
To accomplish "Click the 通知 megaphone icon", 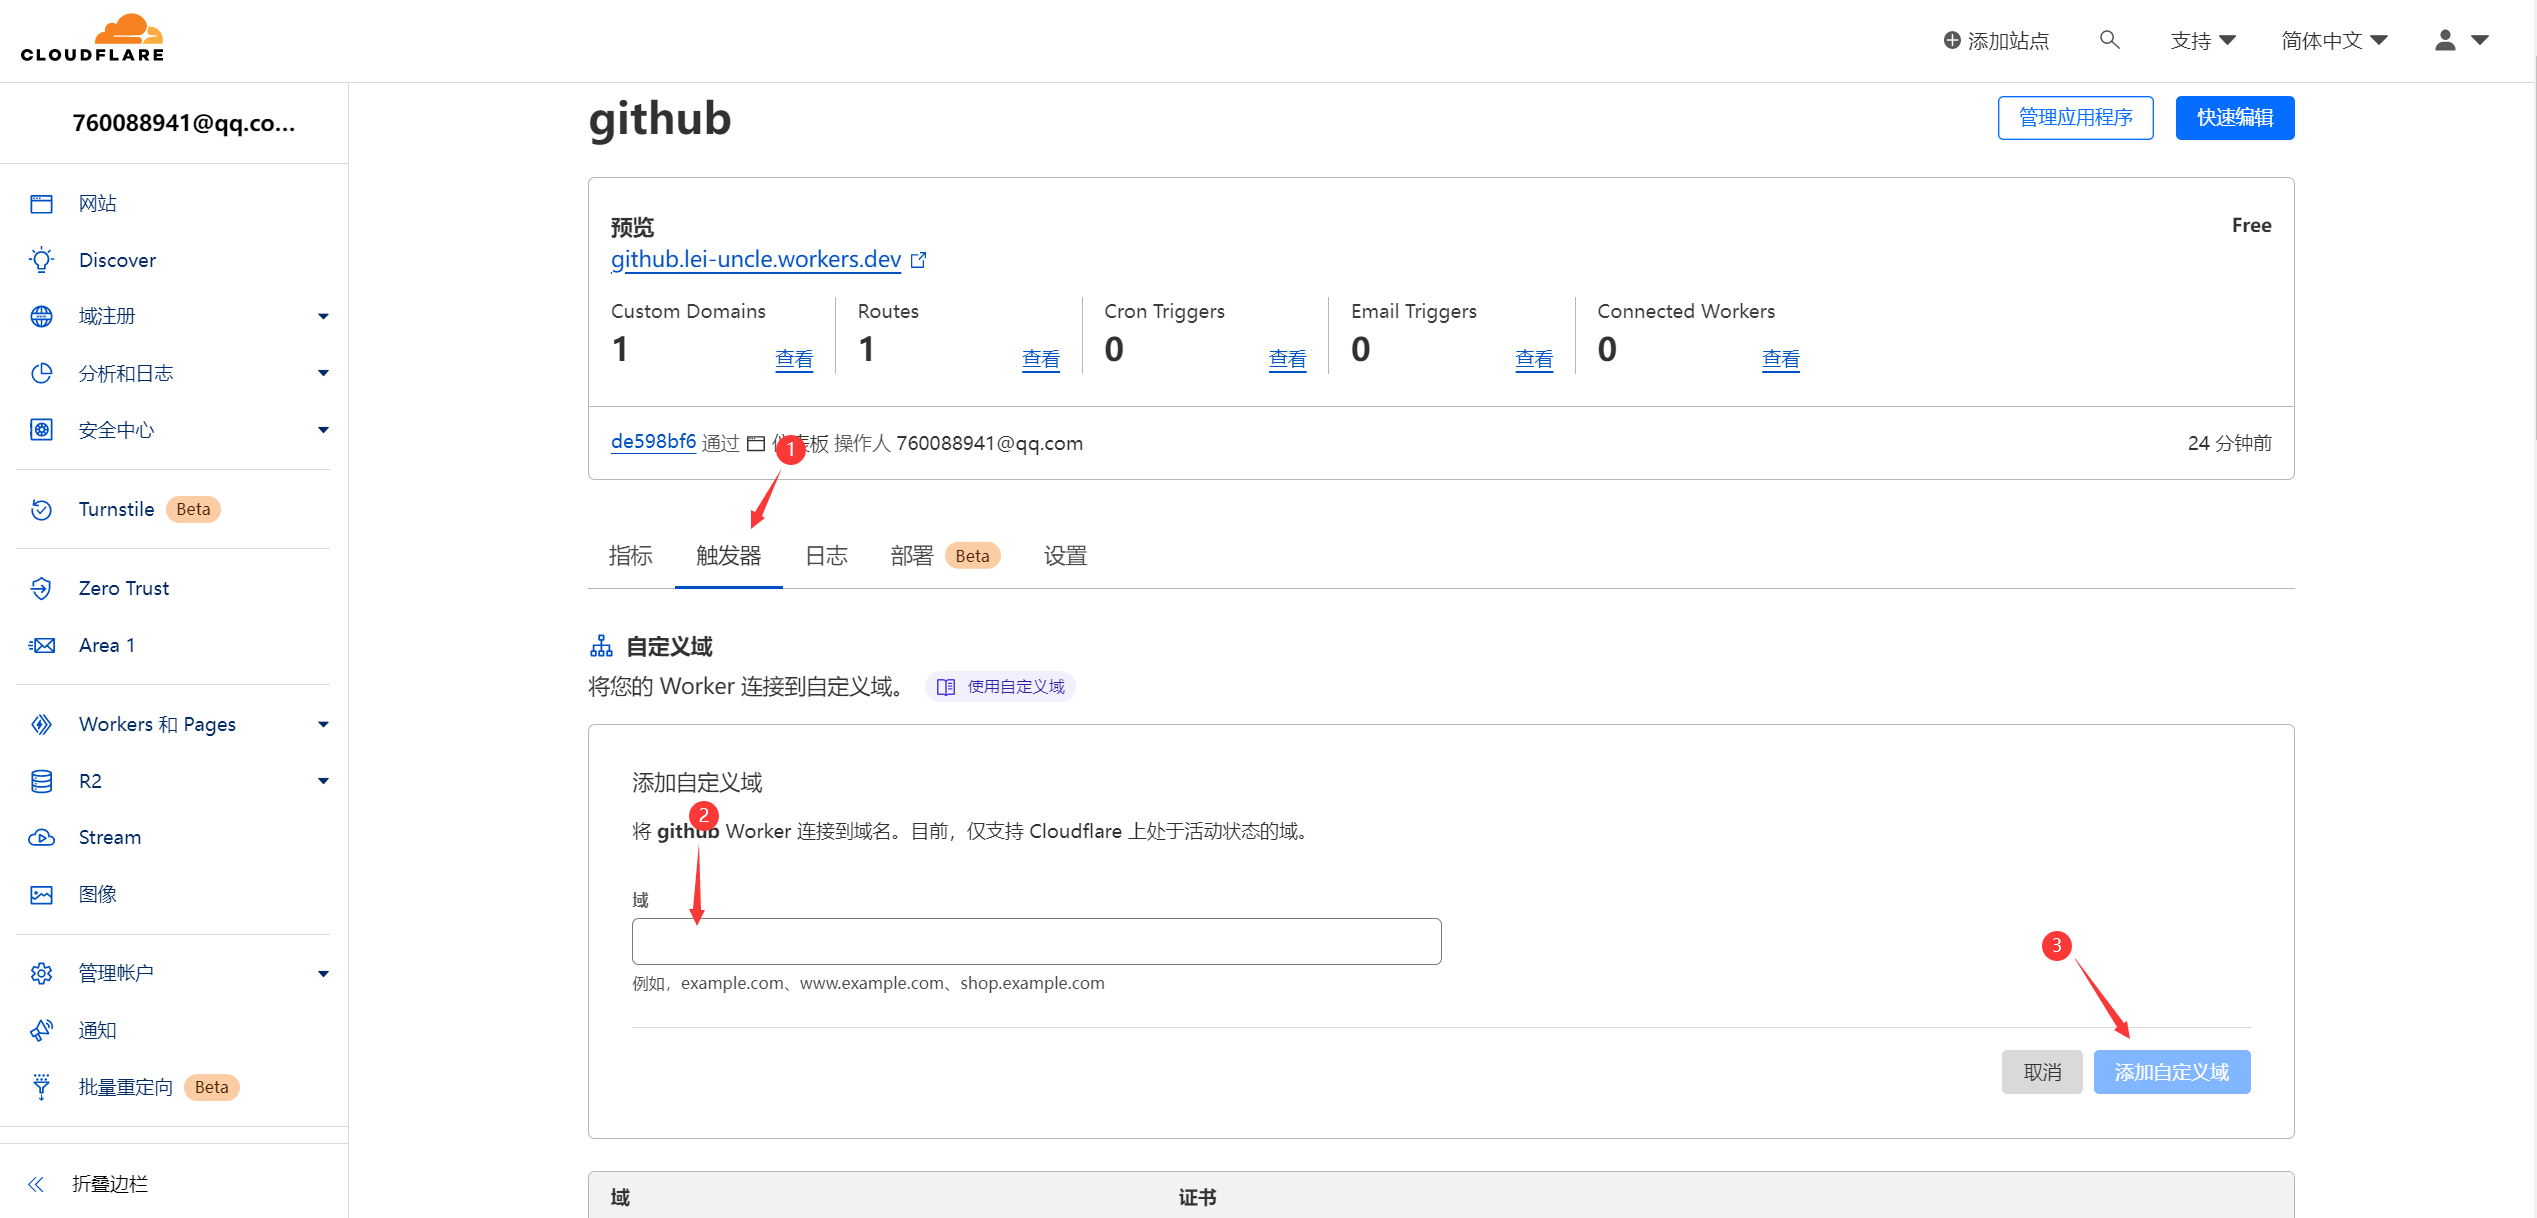I will 41,1031.
